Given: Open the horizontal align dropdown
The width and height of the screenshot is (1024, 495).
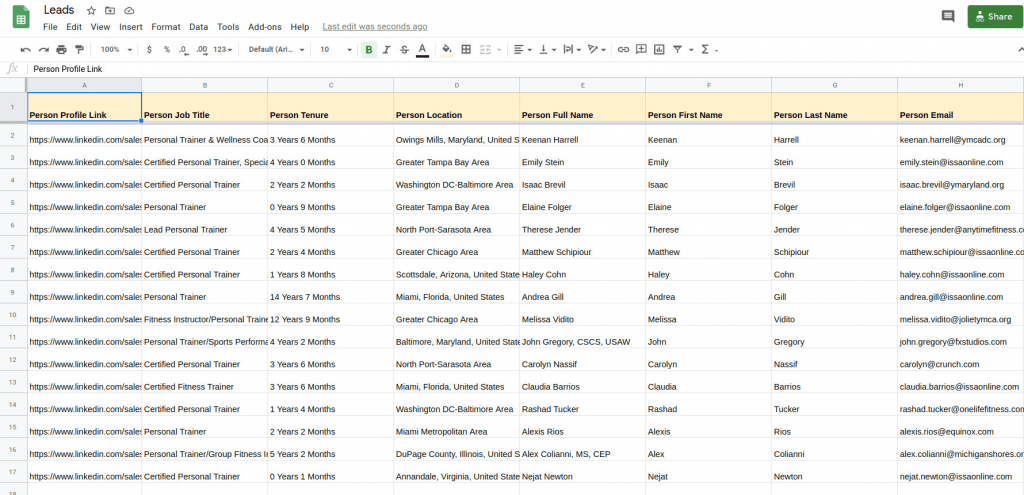Looking at the screenshot, I should (x=522, y=50).
